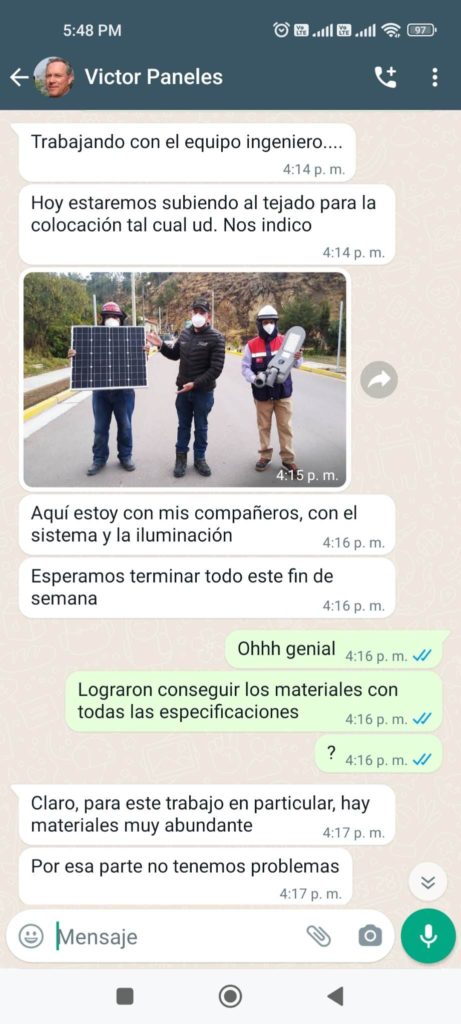Select the "Esperamos terminar todo este fin de semana" message
The width and height of the screenshot is (461, 1024).
[x=207, y=588]
